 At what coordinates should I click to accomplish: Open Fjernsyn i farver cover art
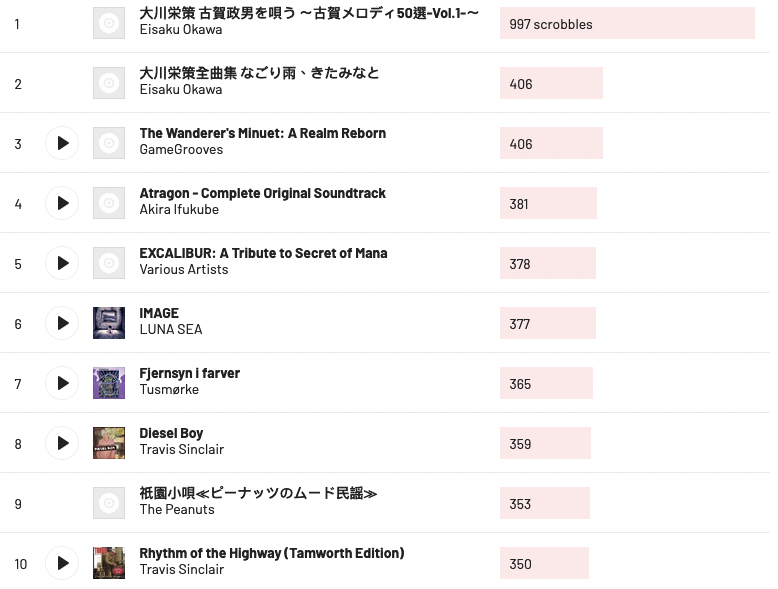click(x=109, y=383)
